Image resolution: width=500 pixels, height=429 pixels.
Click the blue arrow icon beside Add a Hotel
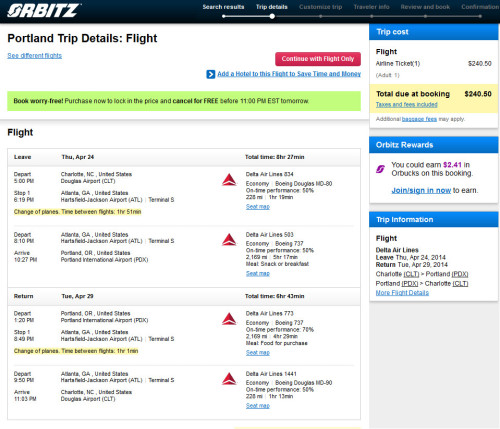click(x=211, y=74)
